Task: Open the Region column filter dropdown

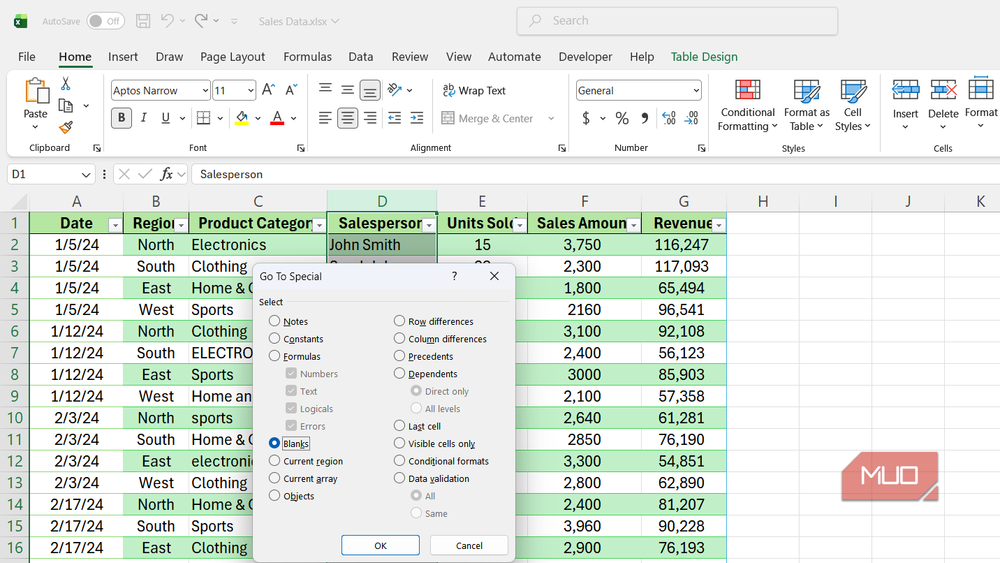Action: tap(181, 225)
